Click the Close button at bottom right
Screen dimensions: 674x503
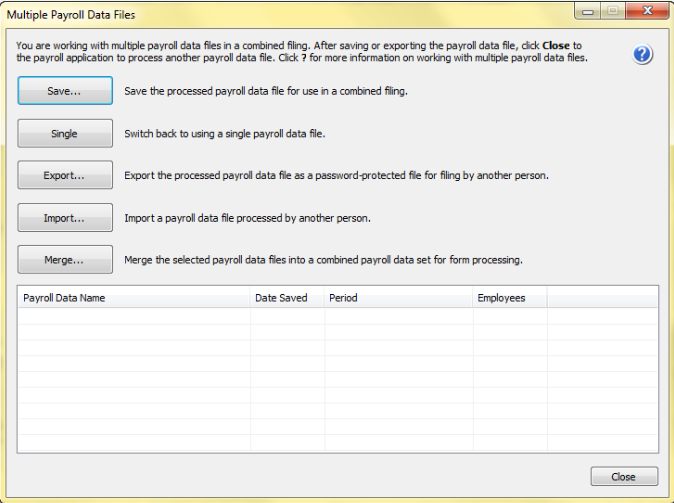click(x=624, y=476)
